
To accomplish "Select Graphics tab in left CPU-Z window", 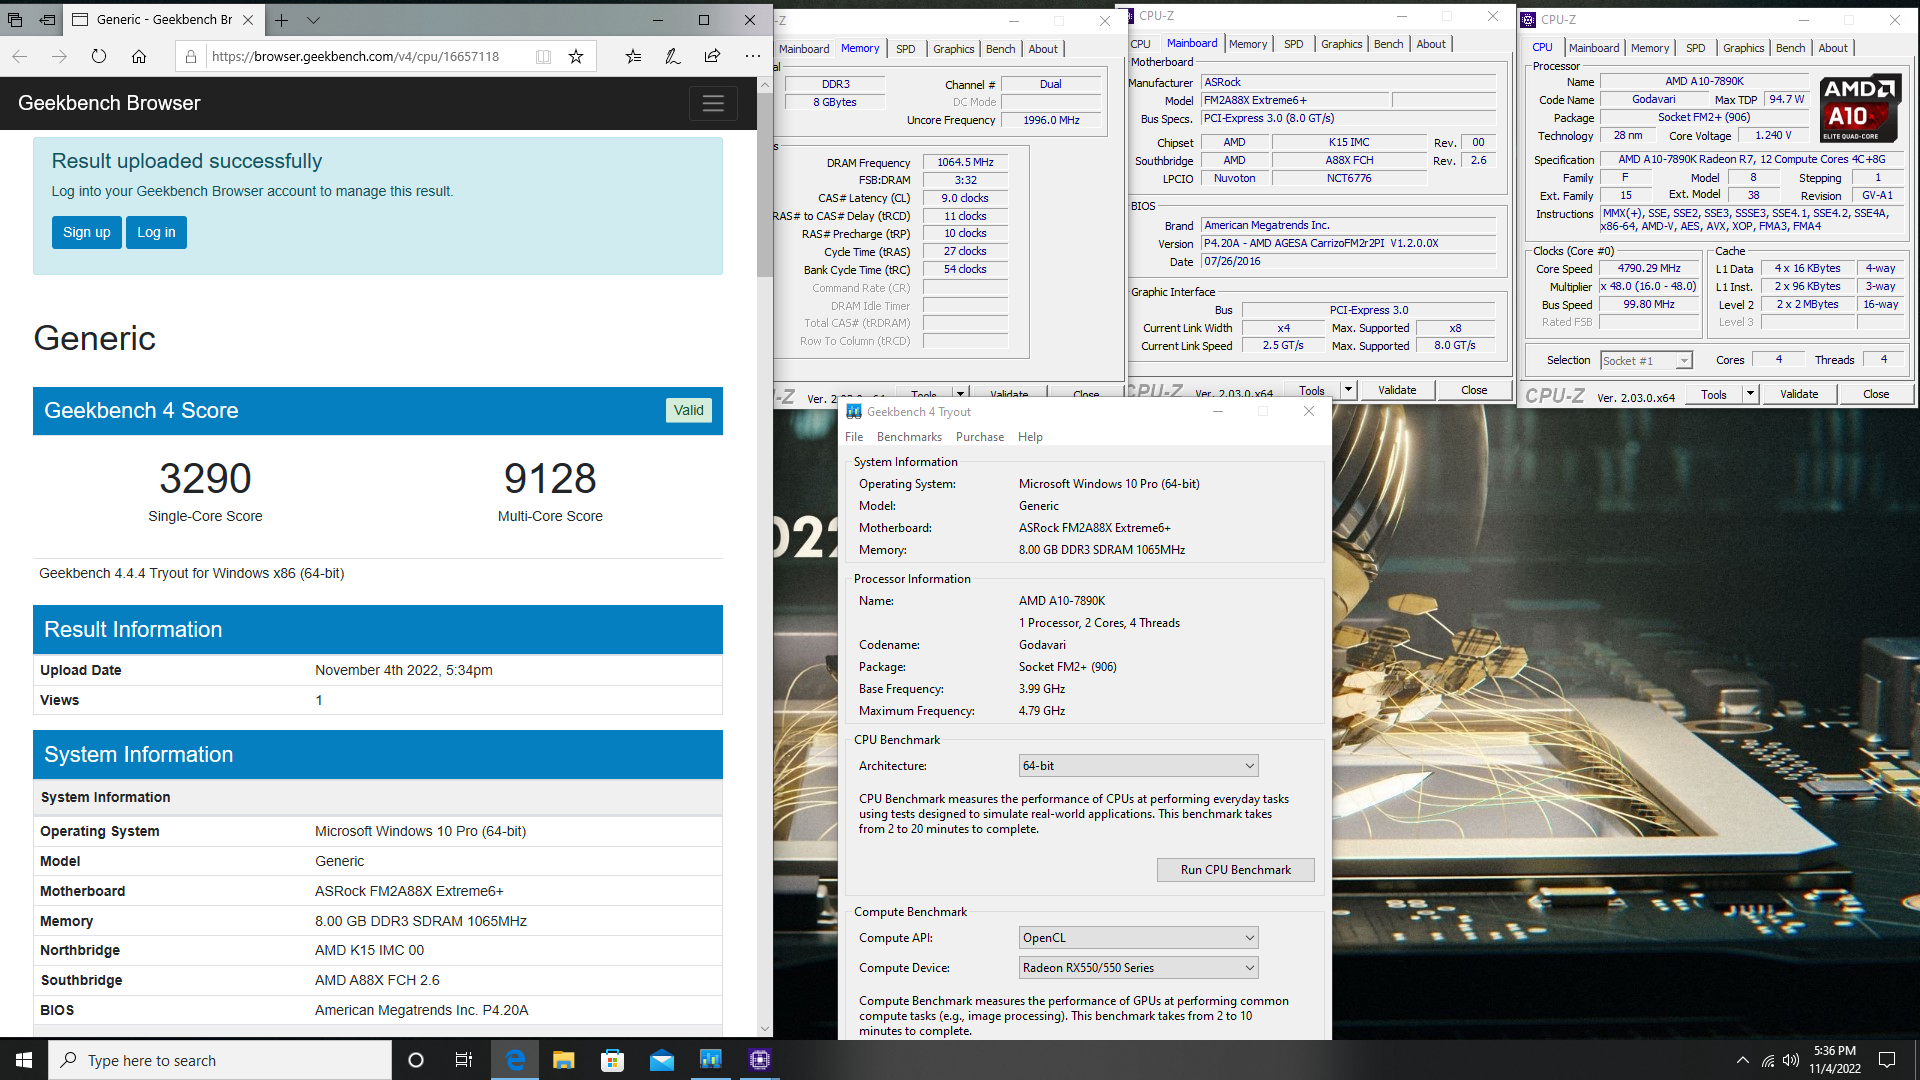I will [953, 49].
